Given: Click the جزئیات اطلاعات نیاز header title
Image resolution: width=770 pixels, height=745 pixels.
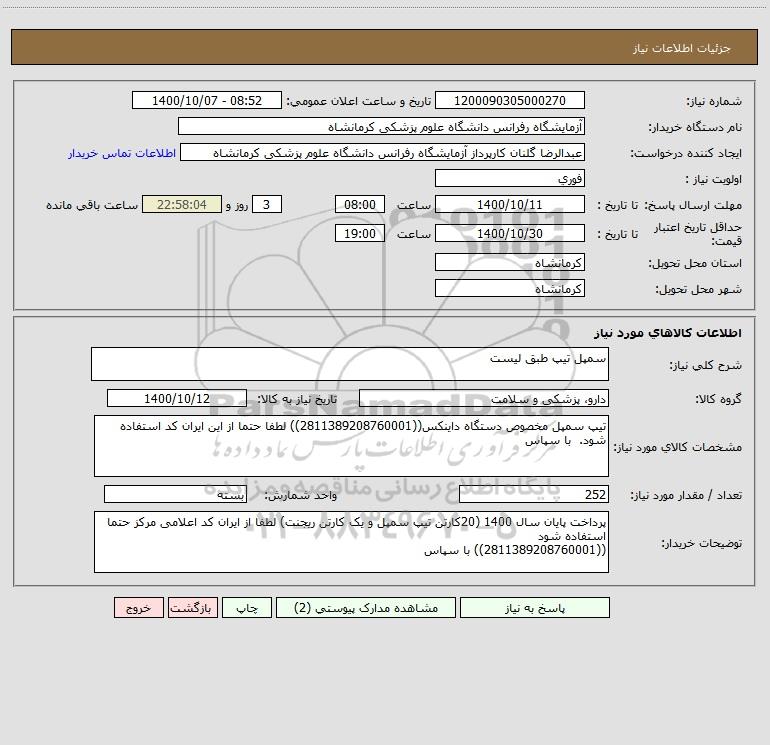Looking at the screenshot, I should click(x=682, y=48).
